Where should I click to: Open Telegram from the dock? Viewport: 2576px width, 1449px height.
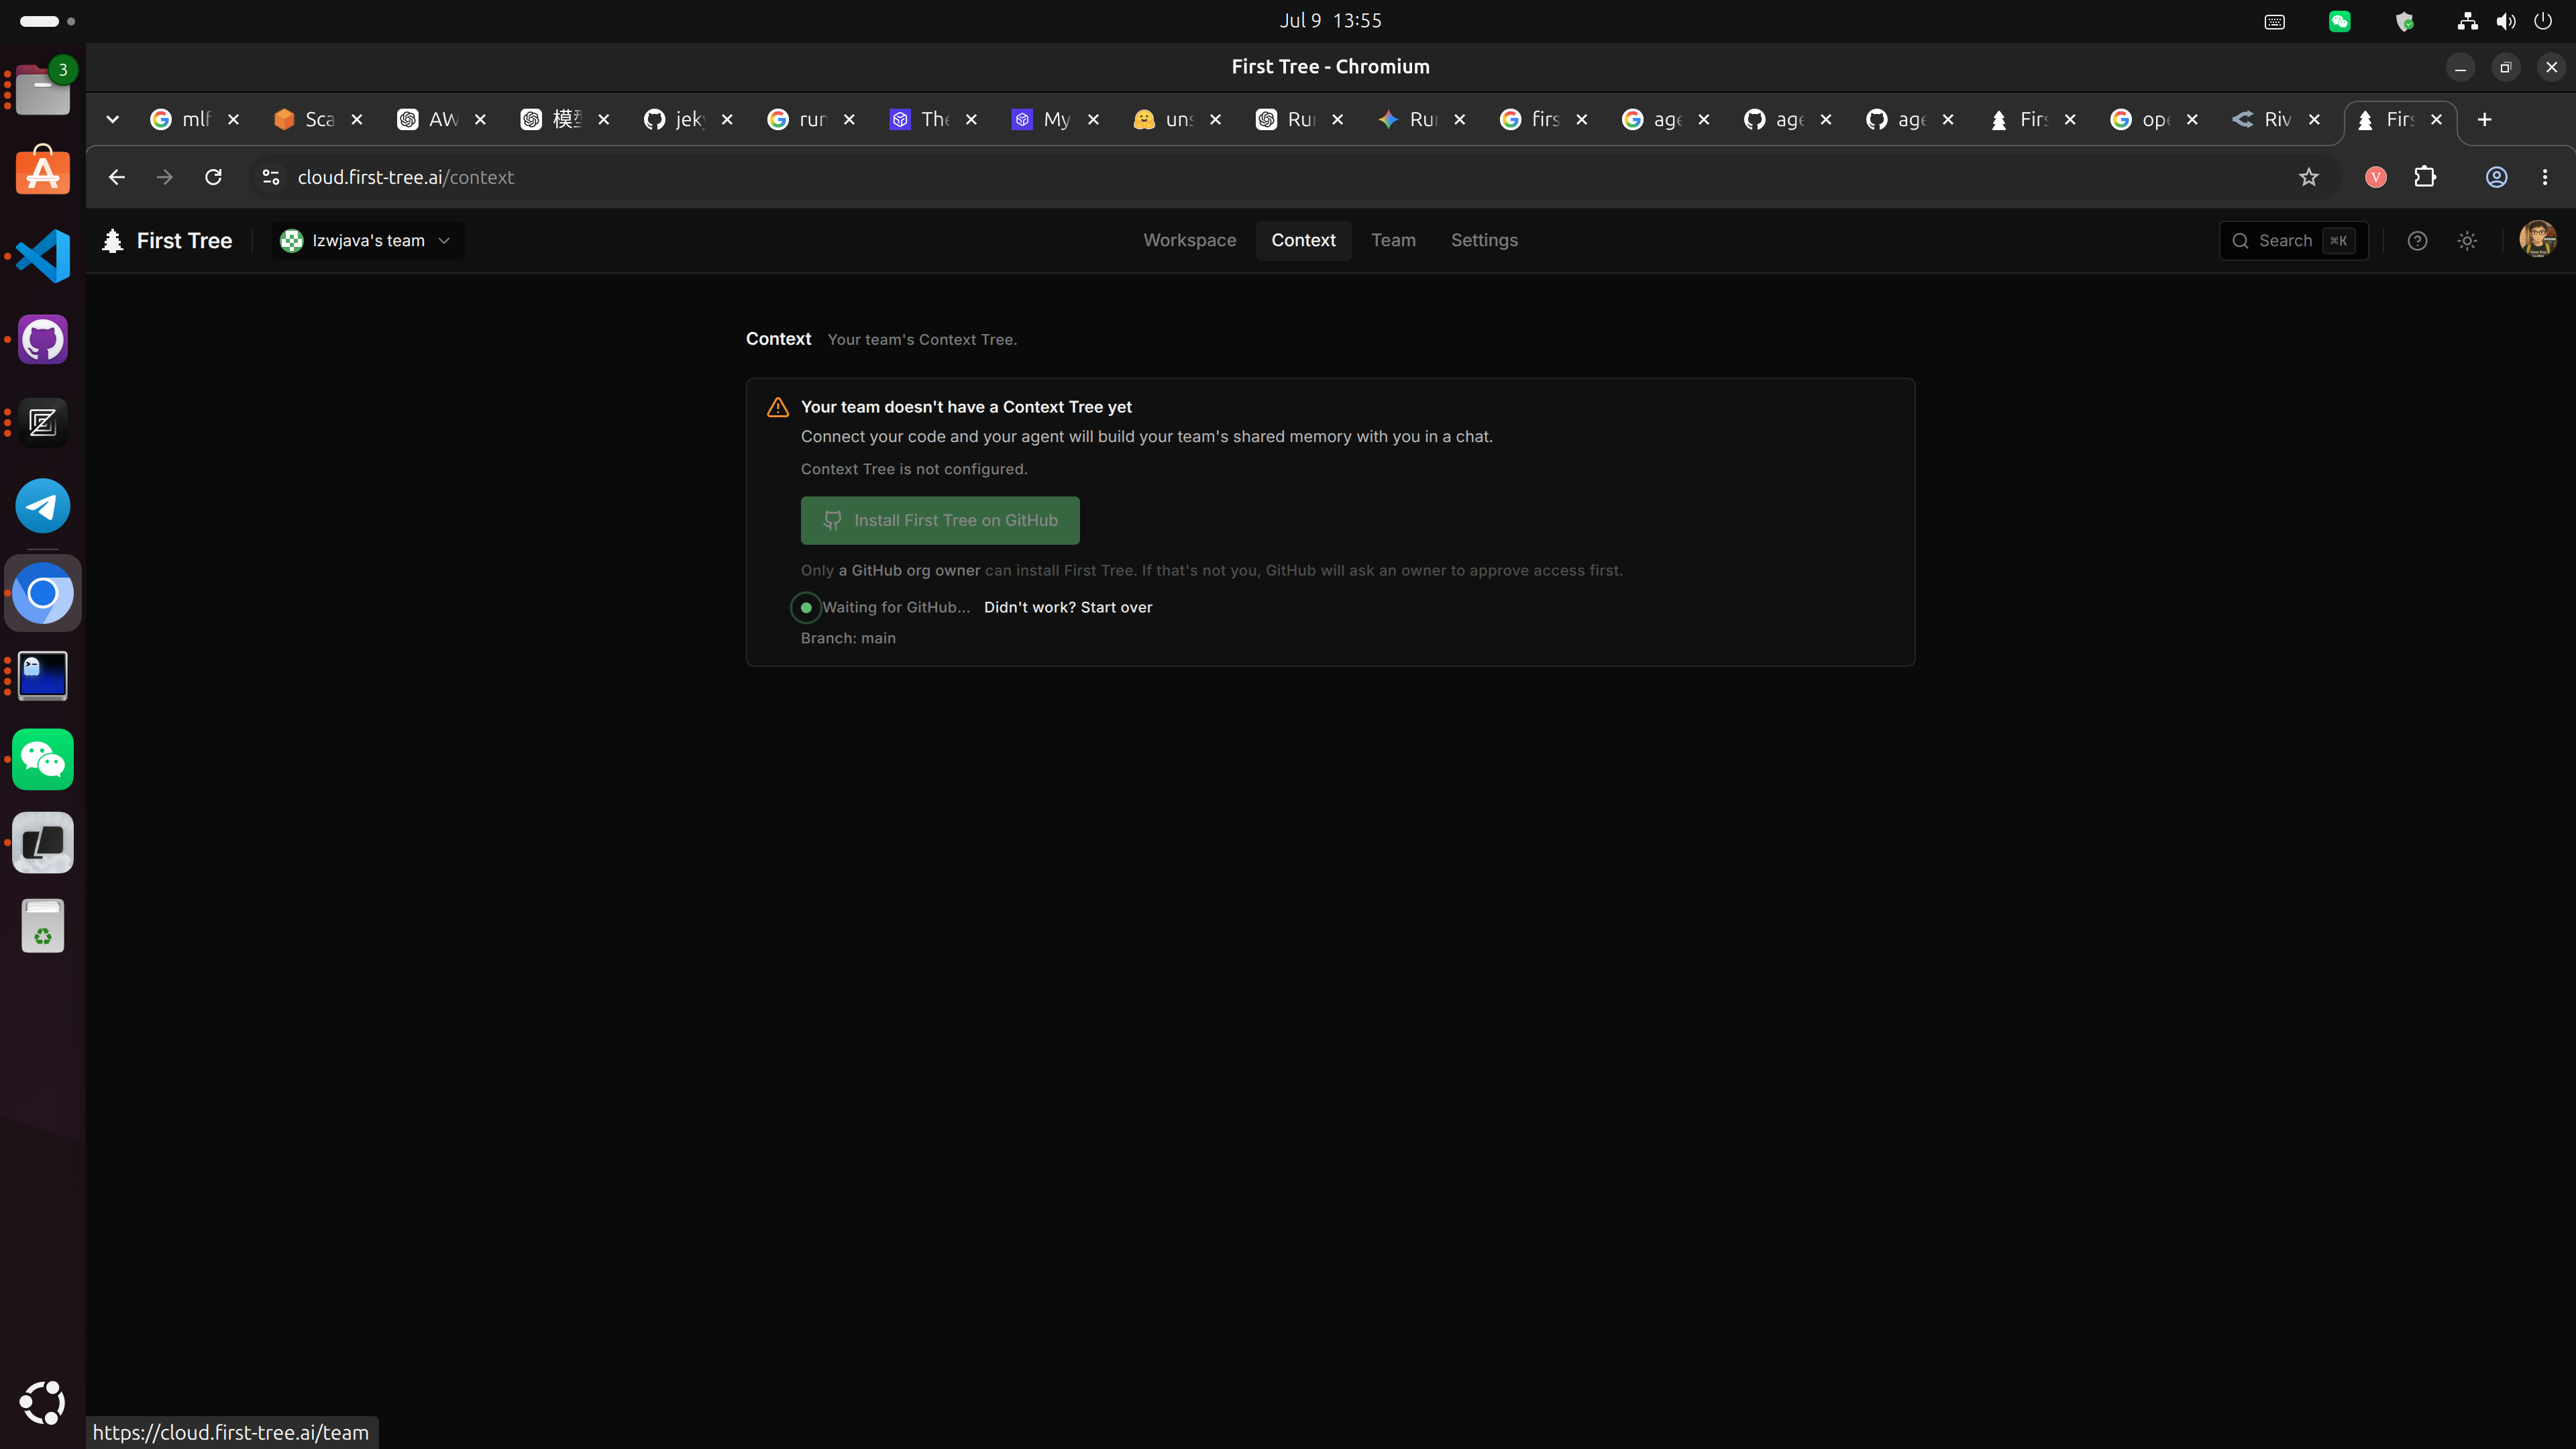tap(43, 506)
